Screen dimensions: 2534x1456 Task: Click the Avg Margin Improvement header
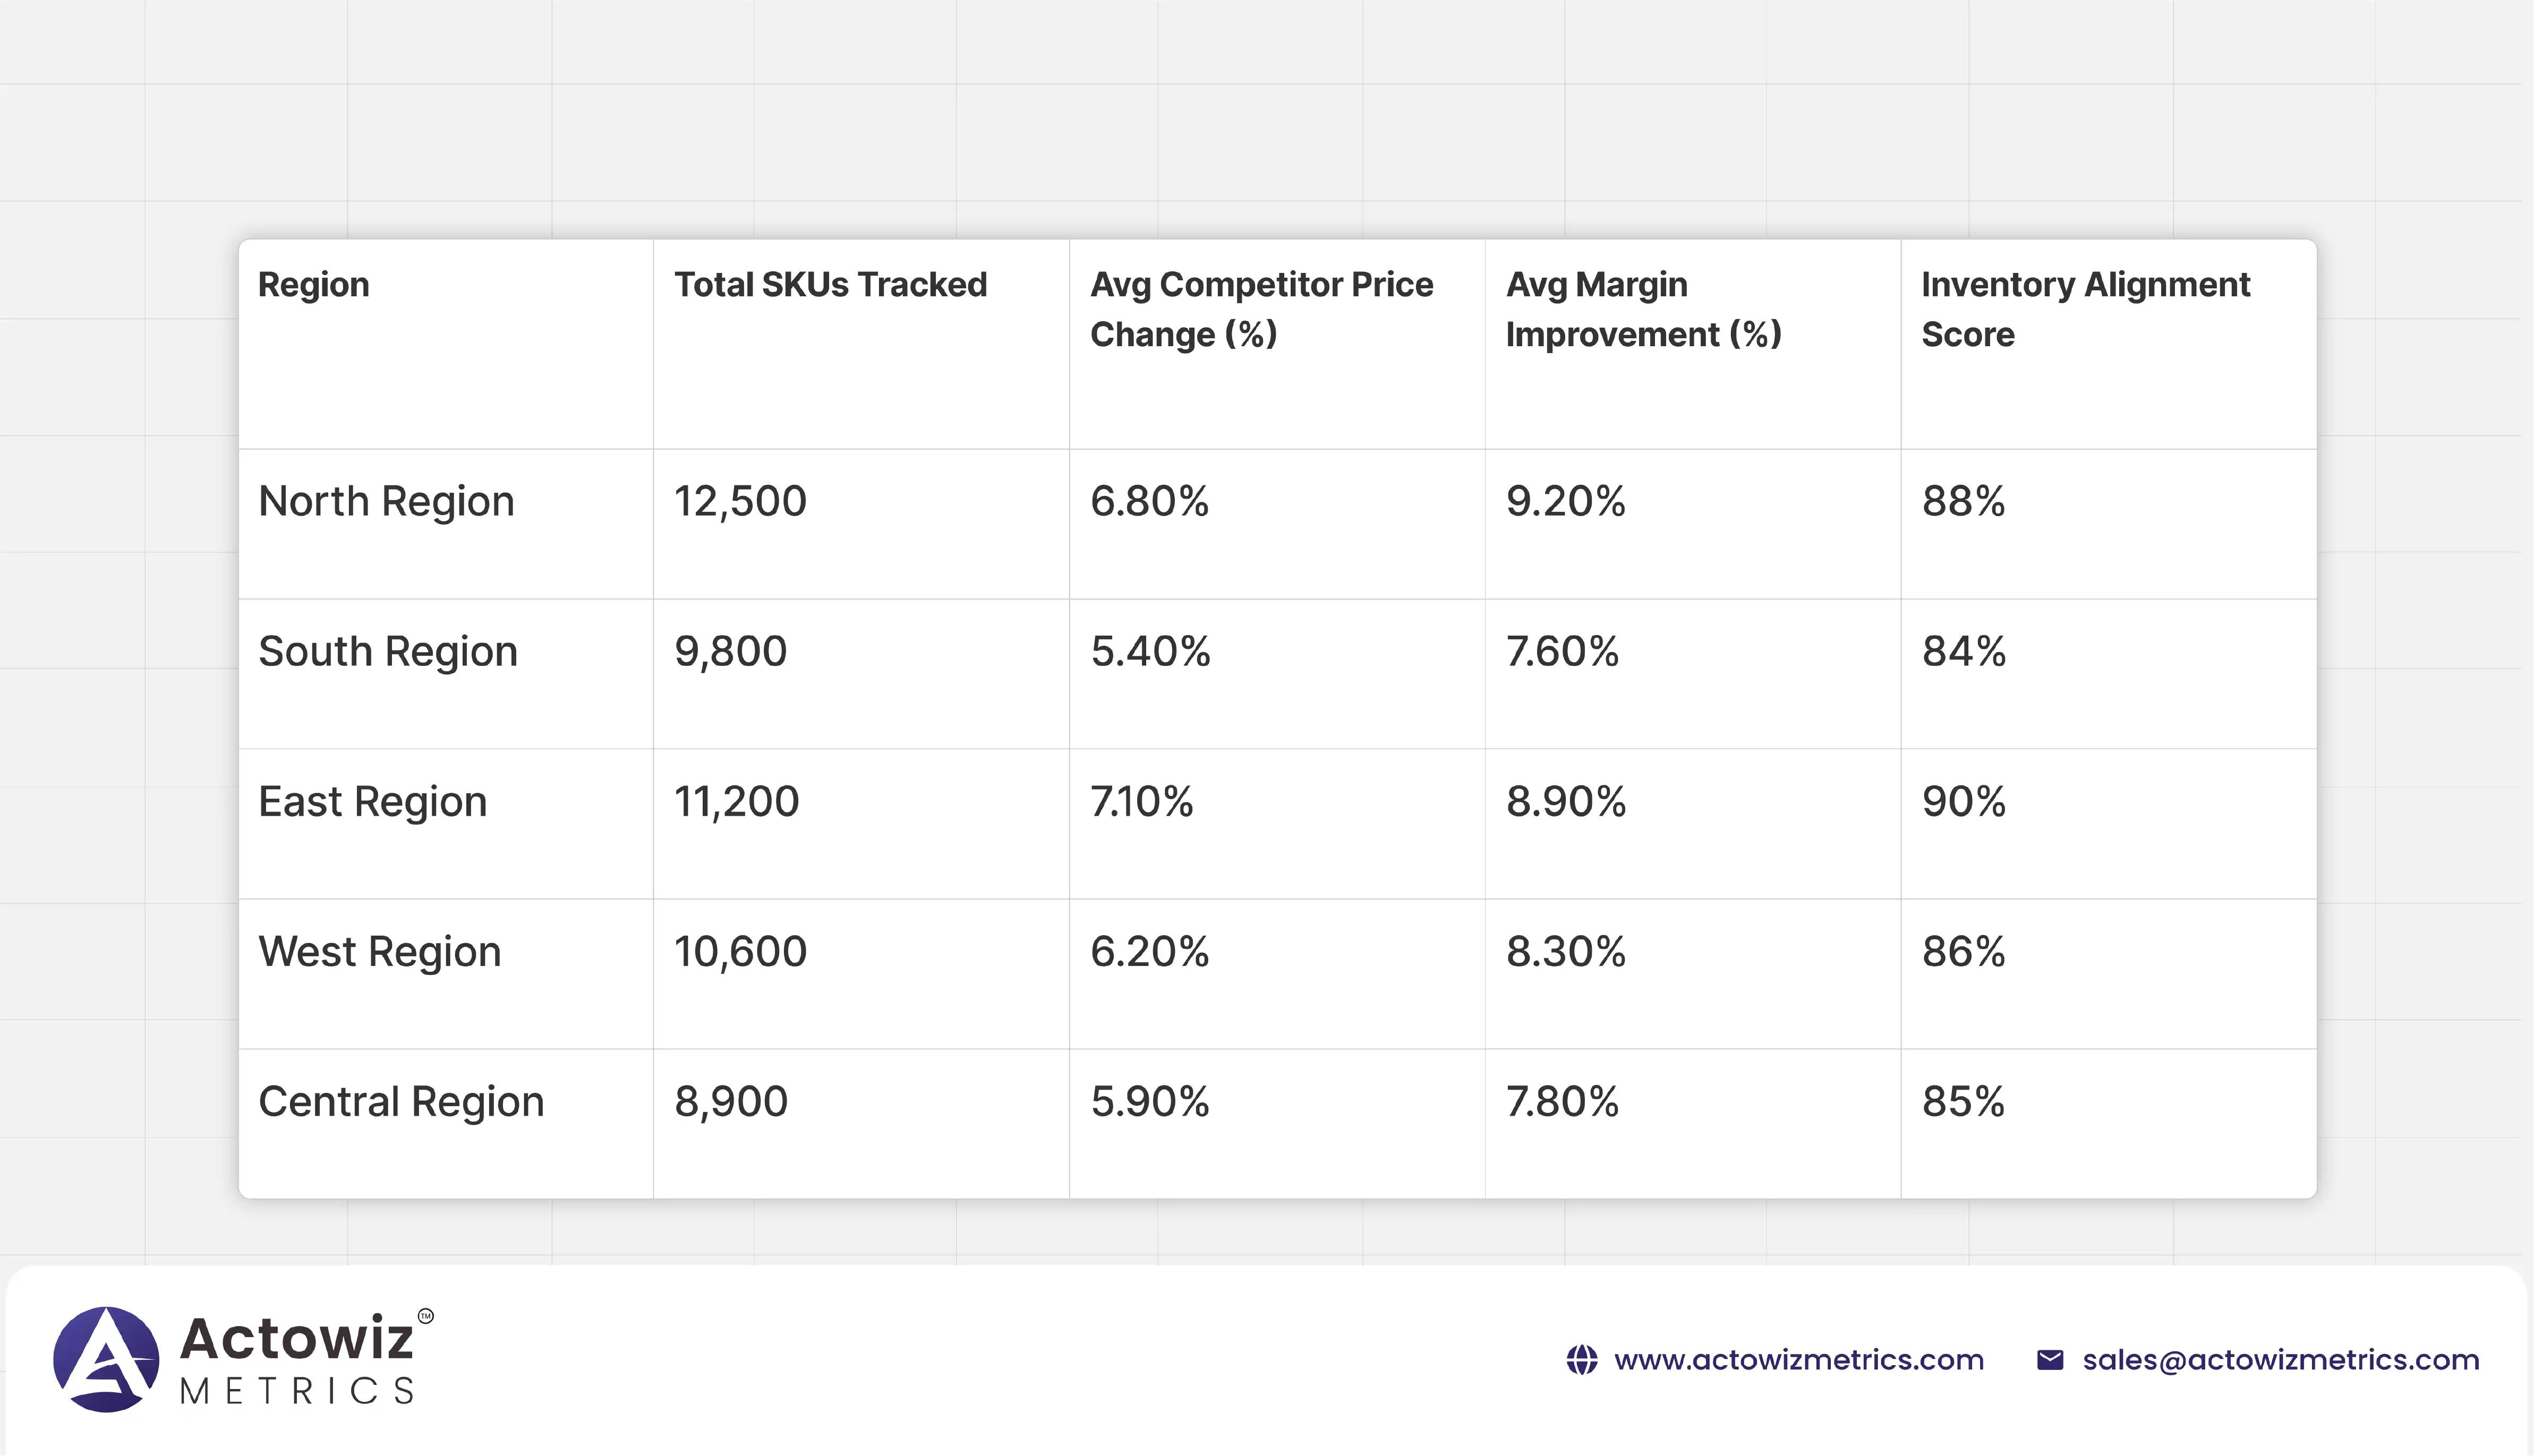pos(1643,309)
